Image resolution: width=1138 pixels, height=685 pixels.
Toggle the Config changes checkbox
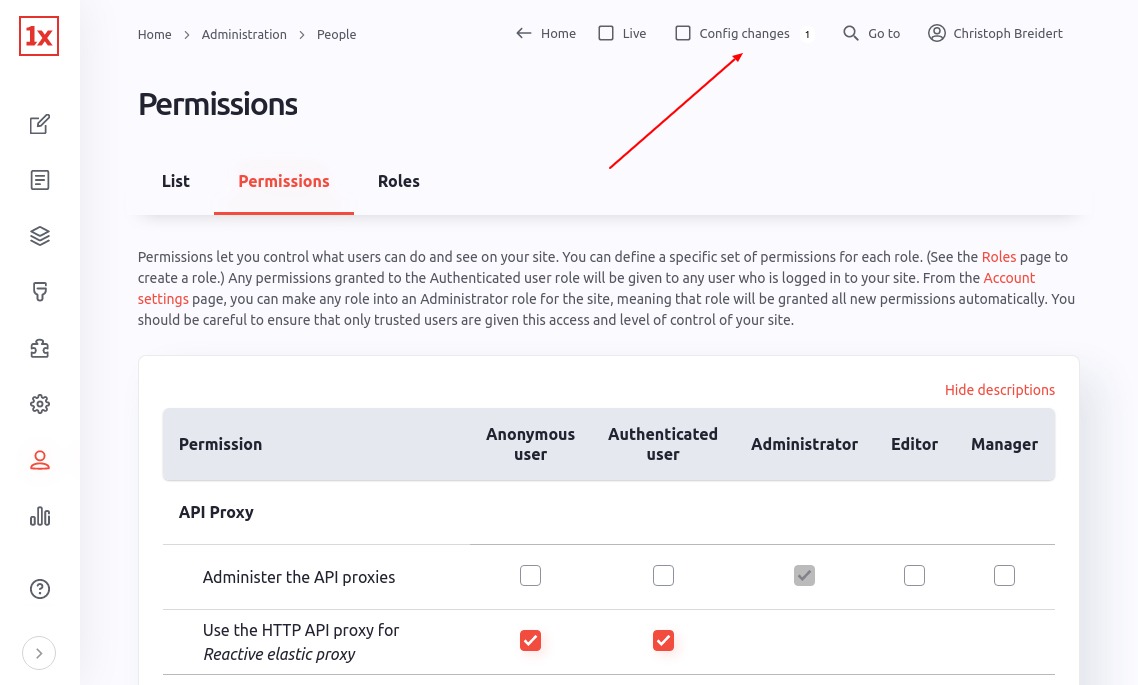pos(683,33)
